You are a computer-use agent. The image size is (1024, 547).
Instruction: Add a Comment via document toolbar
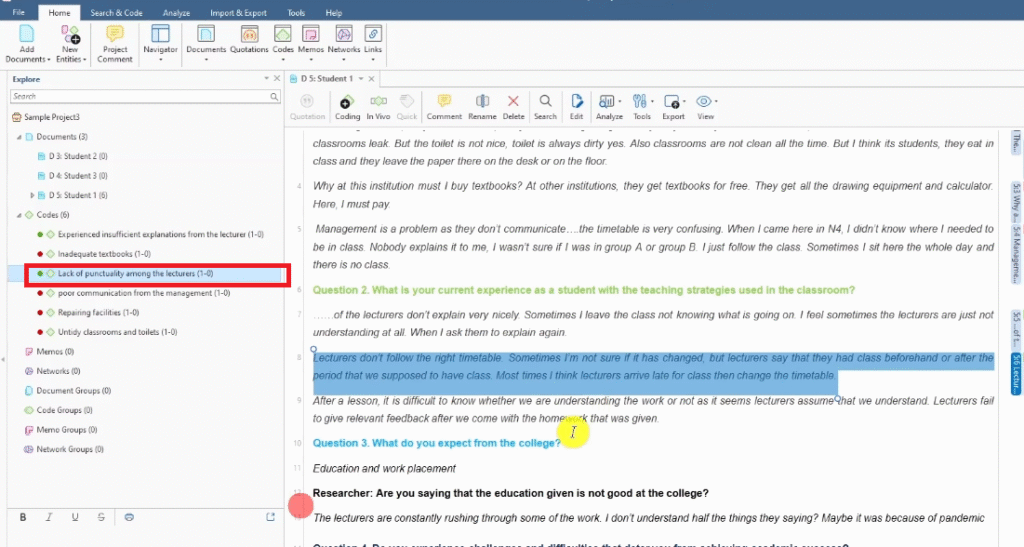point(444,106)
